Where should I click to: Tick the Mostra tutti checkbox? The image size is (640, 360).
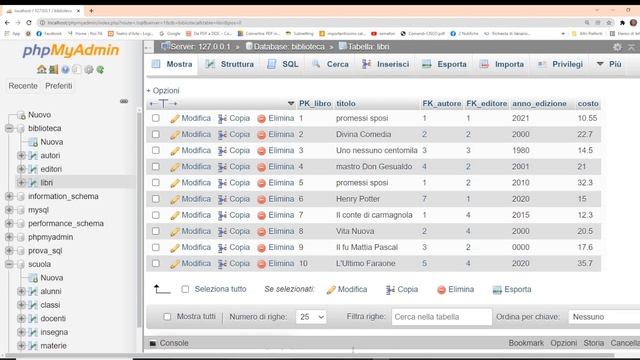tap(167, 316)
